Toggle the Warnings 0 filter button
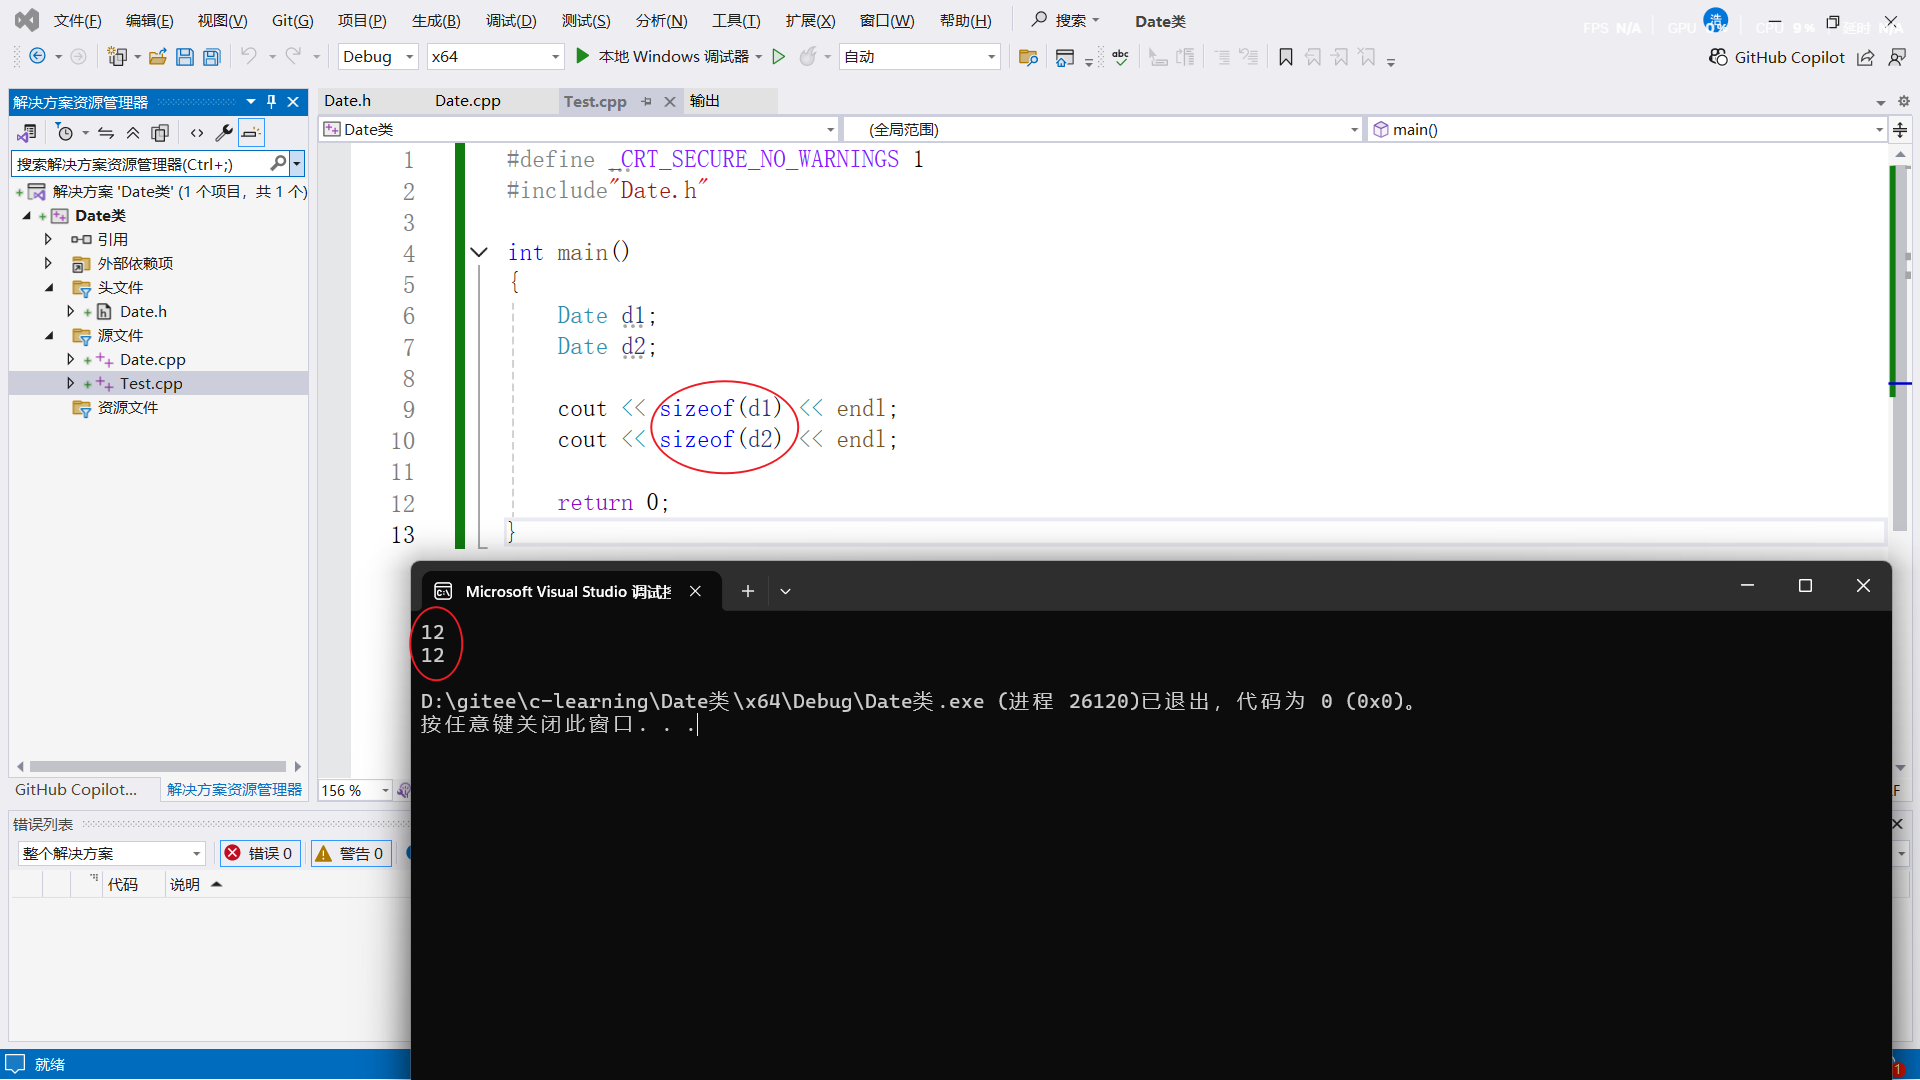This screenshot has width=1920, height=1080. coord(350,853)
